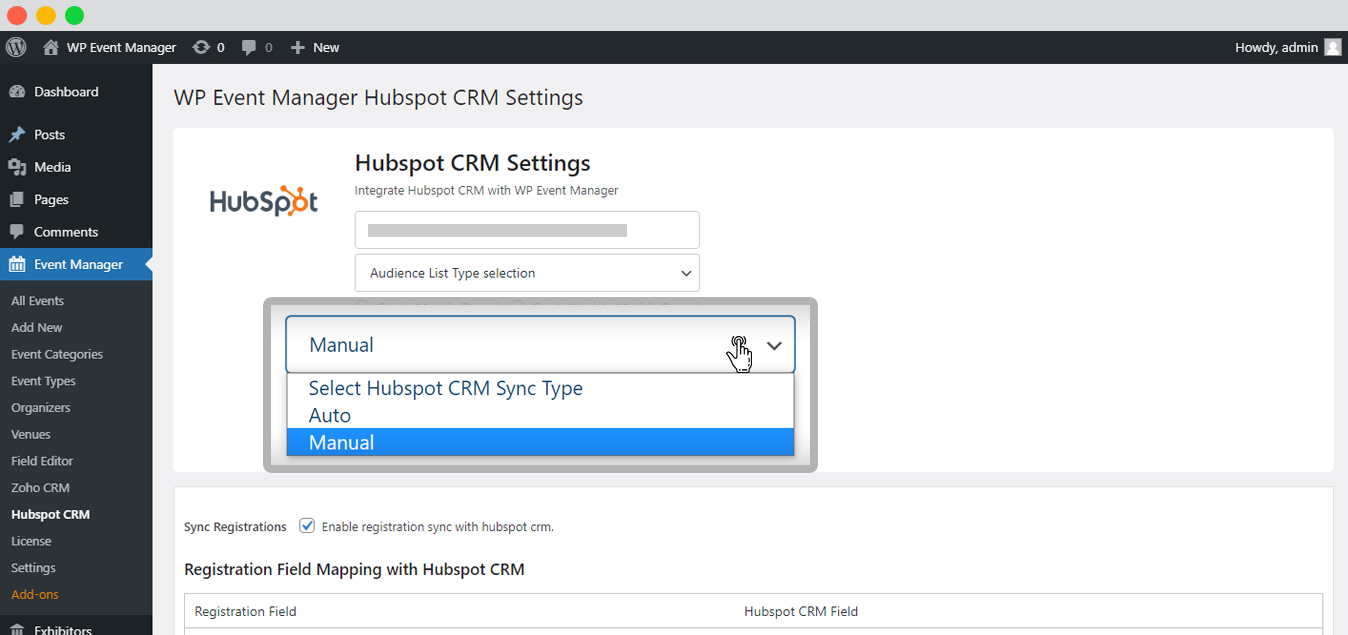Open Event Categories
Screen dimensions: 1348x635
tap(57, 354)
